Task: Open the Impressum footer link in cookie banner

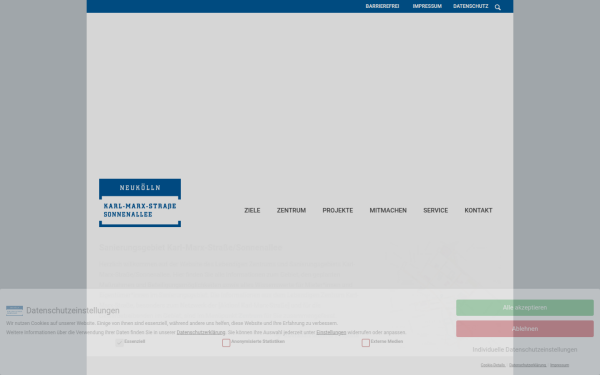Action: click(x=559, y=365)
